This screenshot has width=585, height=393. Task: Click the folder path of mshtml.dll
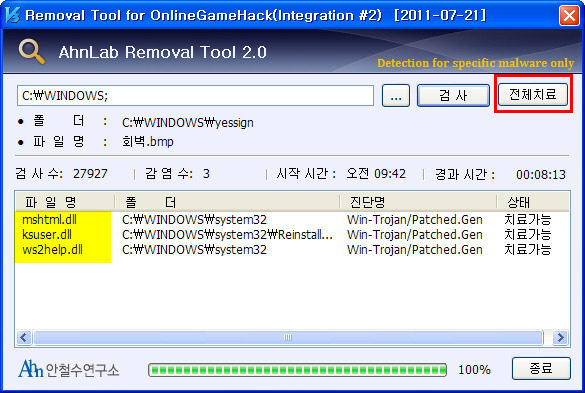click(x=194, y=219)
